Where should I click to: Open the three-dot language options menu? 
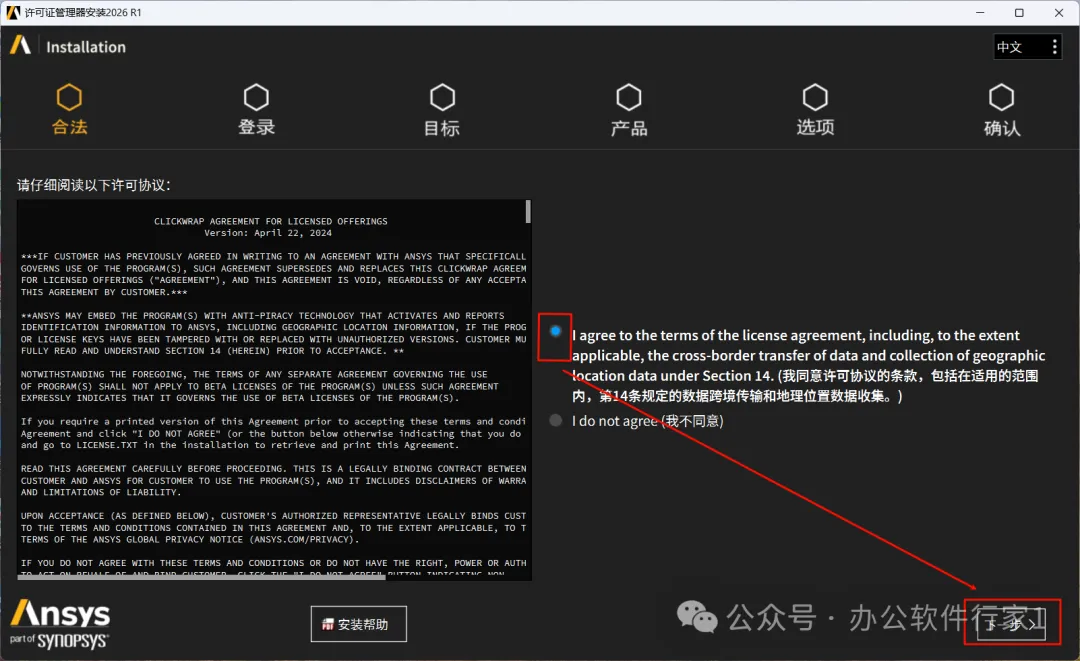click(1055, 47)
